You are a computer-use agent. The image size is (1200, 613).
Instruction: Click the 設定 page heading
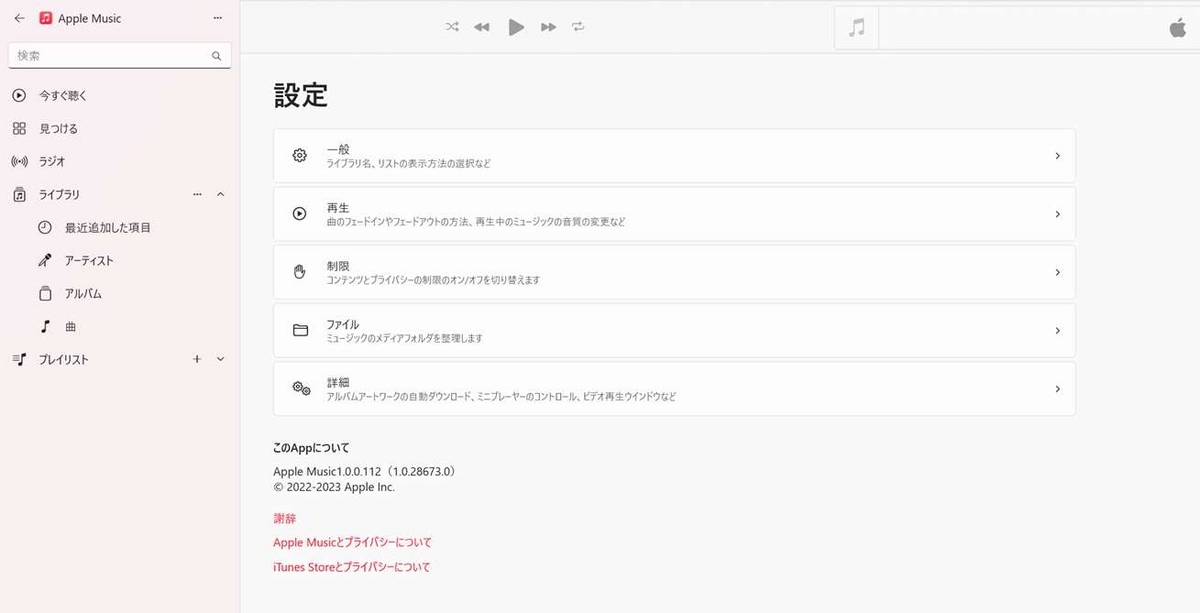301,95
